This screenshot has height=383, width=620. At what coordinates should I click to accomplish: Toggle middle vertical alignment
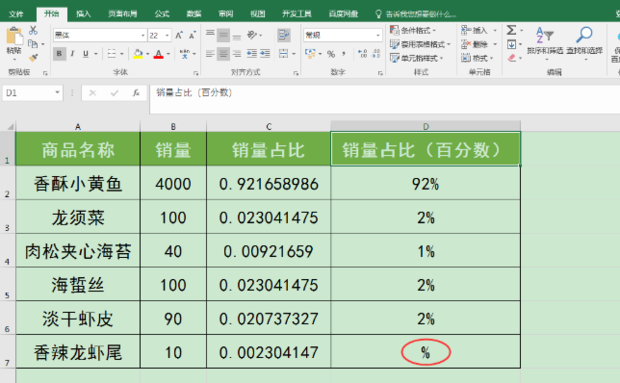click(223, 36)
